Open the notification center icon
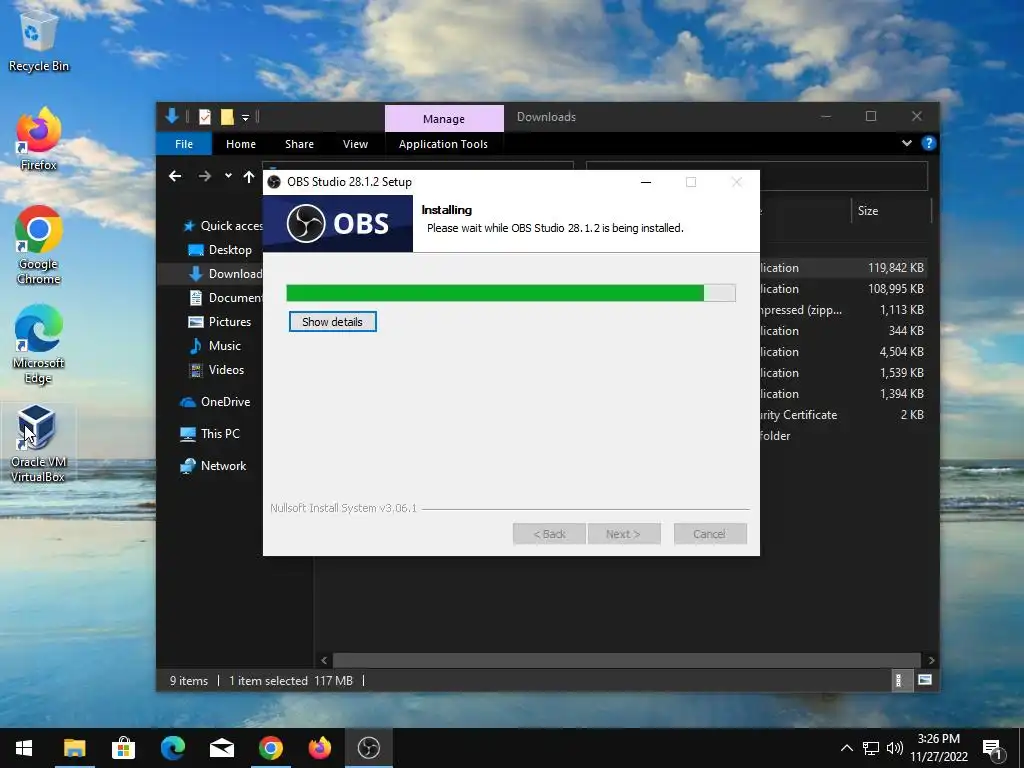1024x768 pixels. (993, 748)
